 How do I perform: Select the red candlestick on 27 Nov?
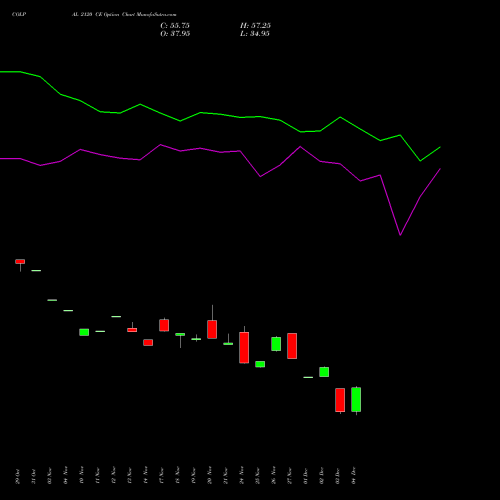tap(292, 346)
